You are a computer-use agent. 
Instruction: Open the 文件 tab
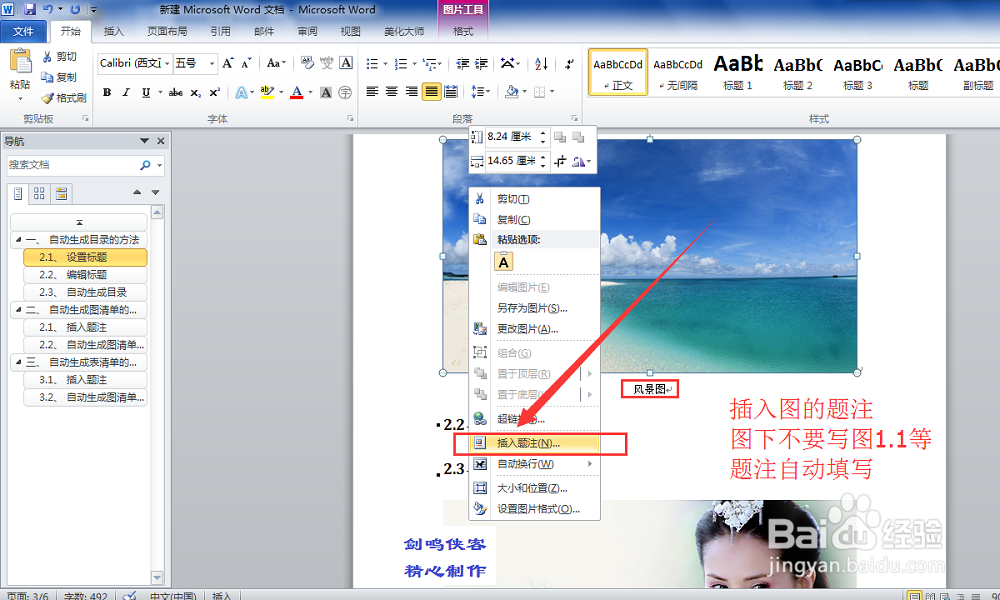[24, 31]
